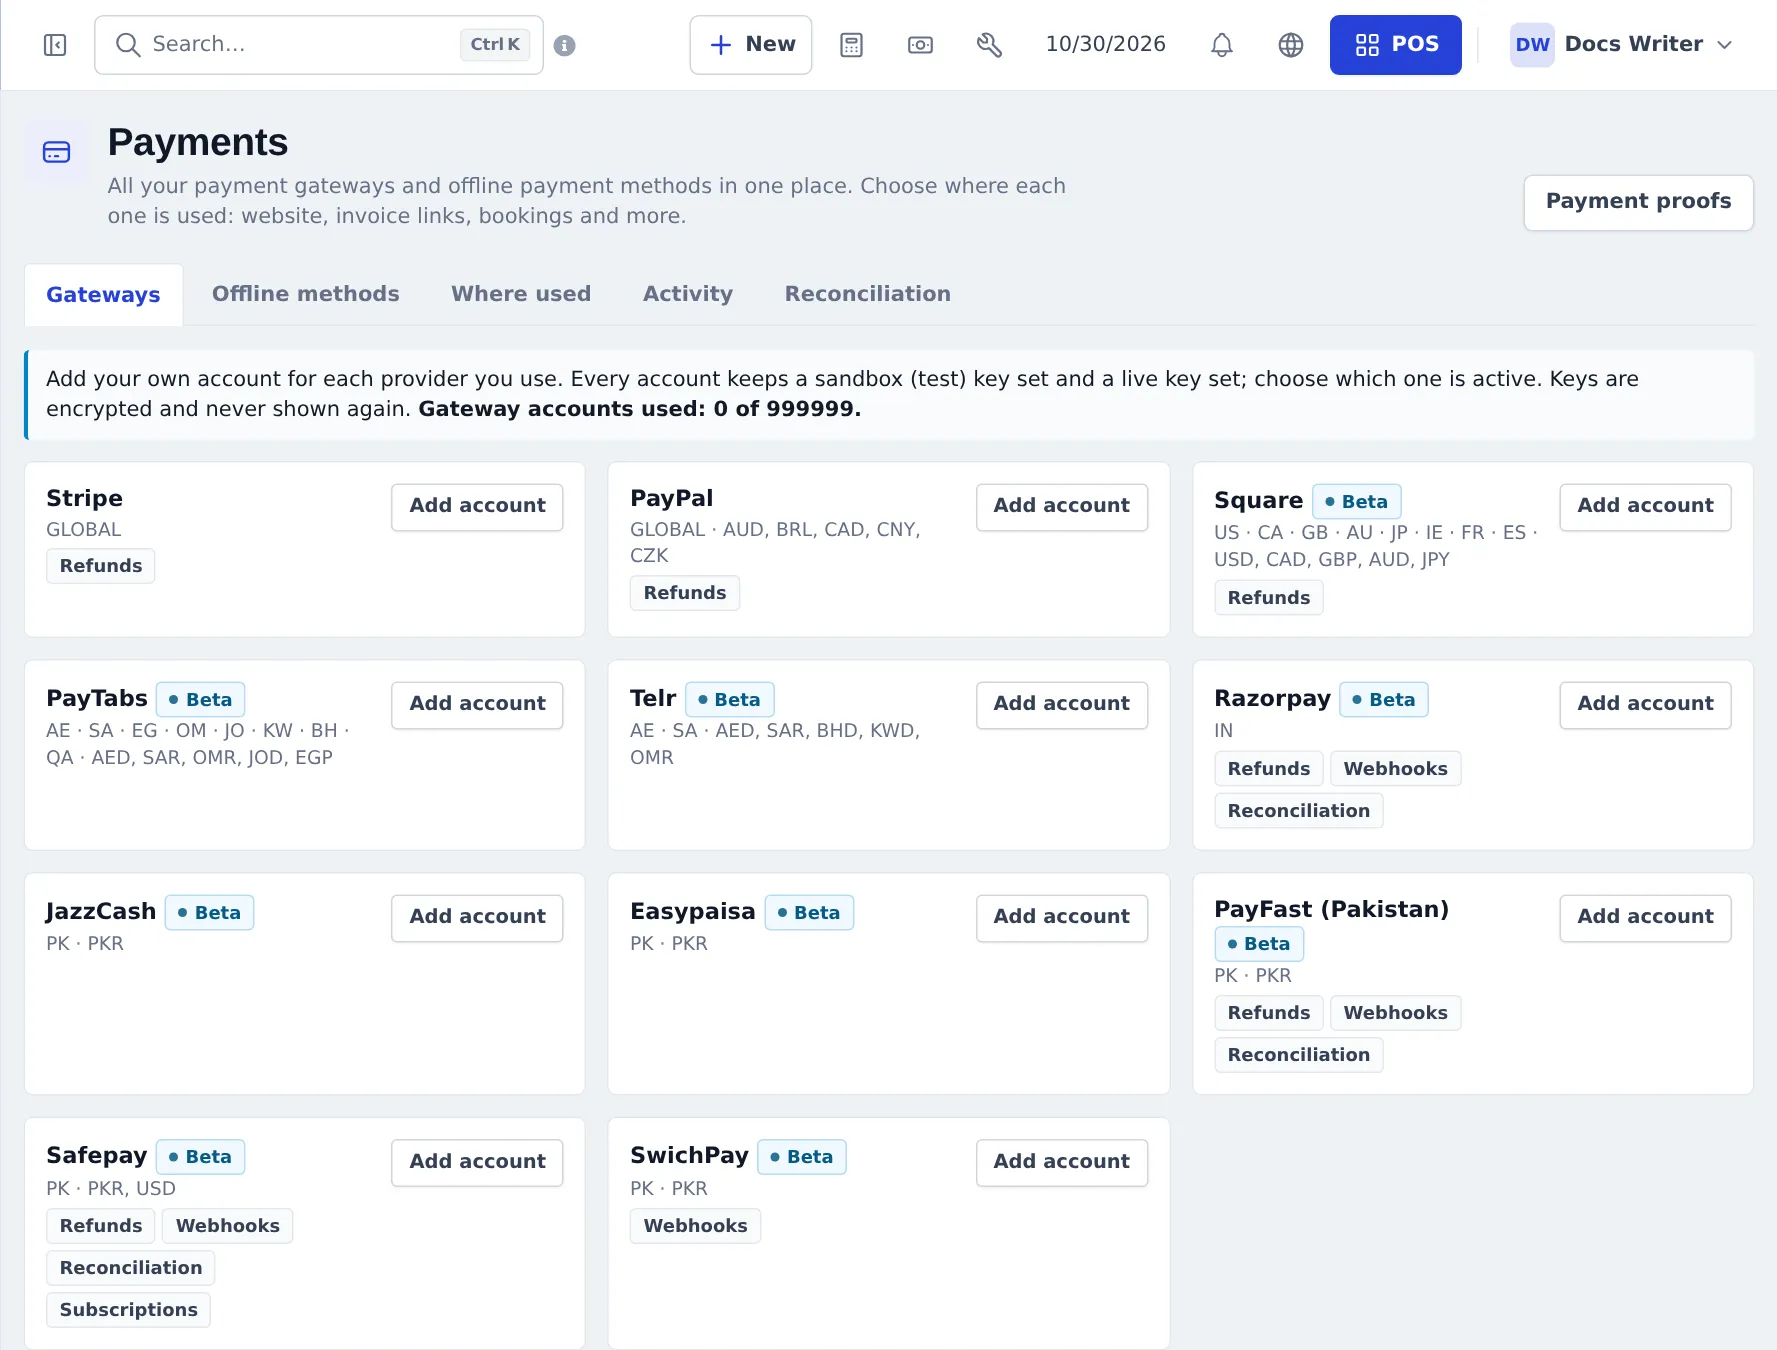Expand the Docs Writer user menu
Image resolution: width=1777 pixels, height=1350 pixels.
pos(1622,45)
